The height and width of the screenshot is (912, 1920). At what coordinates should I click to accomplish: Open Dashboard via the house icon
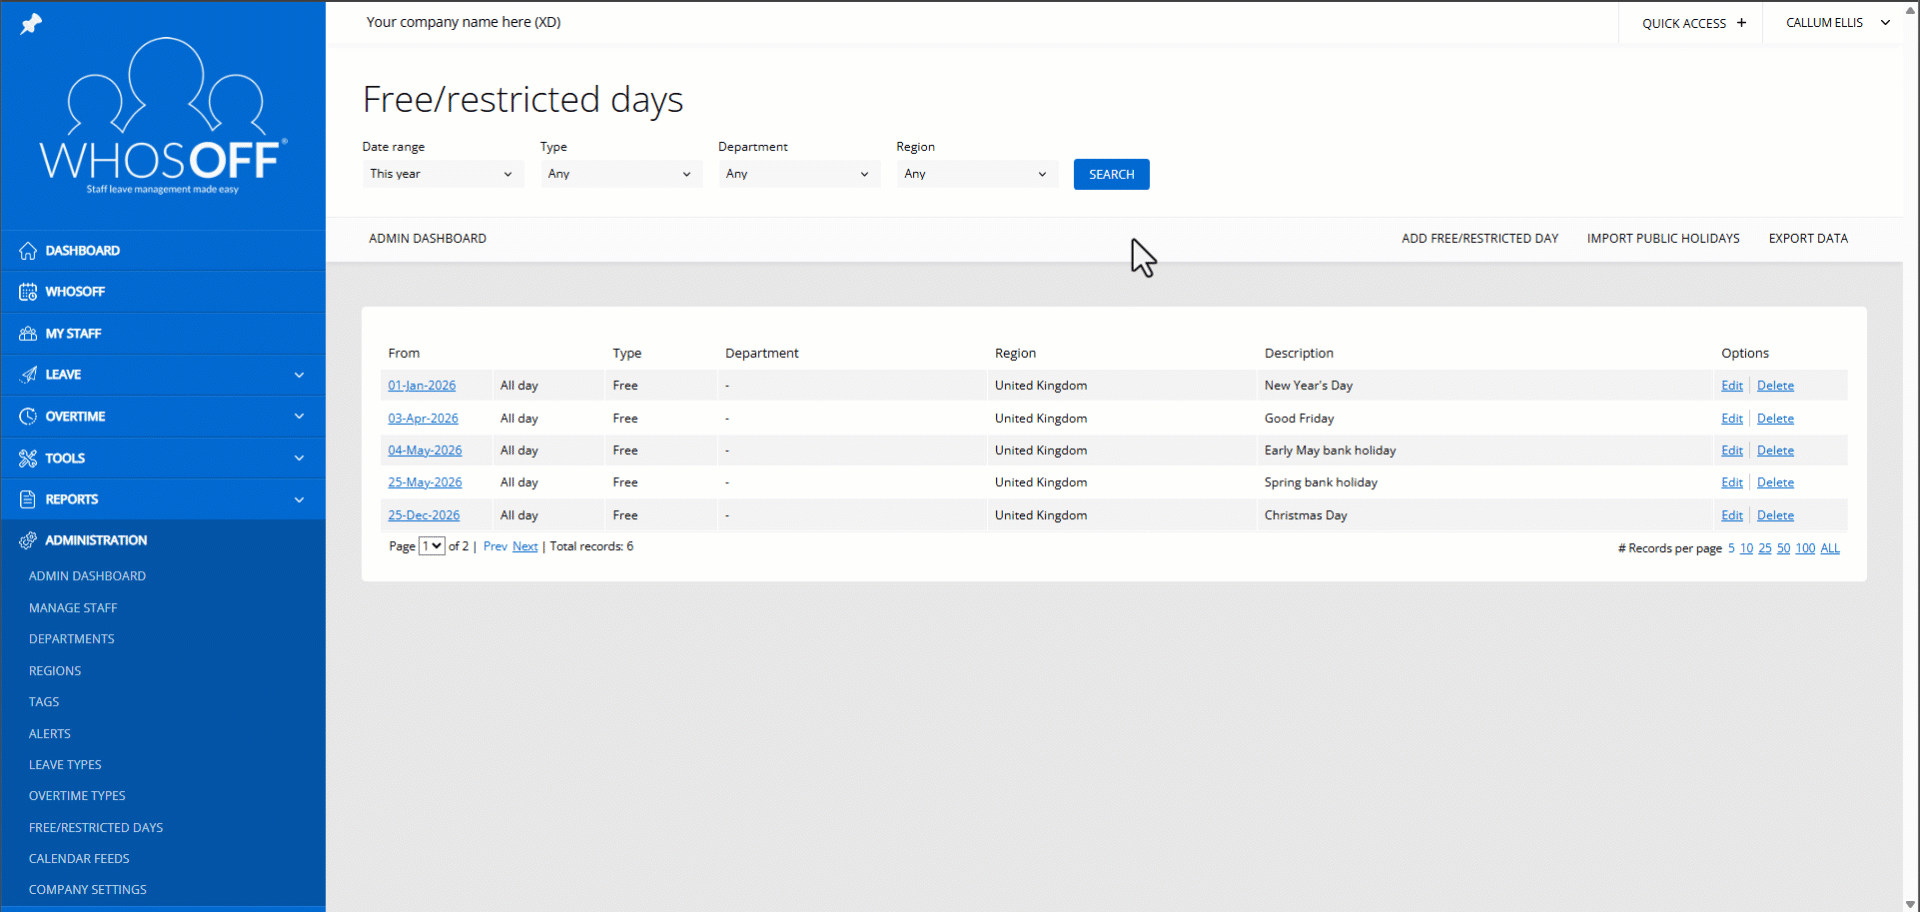(x=28, y=251)
